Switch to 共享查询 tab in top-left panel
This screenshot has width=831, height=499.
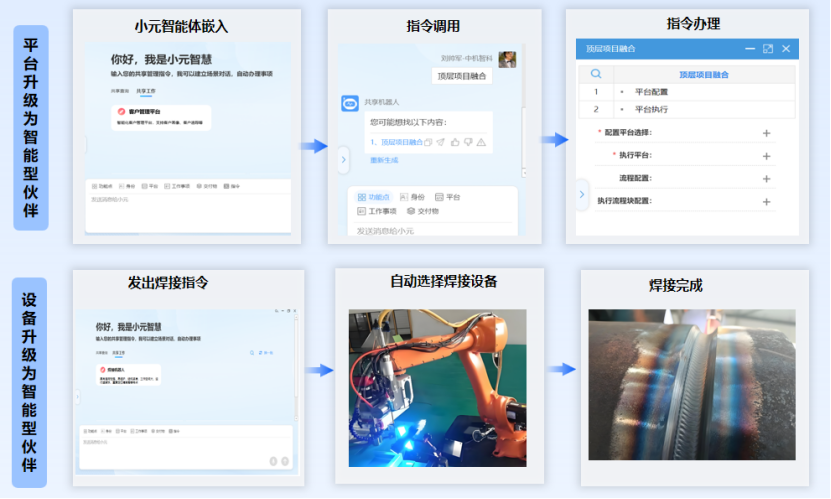tap(119, 91)
